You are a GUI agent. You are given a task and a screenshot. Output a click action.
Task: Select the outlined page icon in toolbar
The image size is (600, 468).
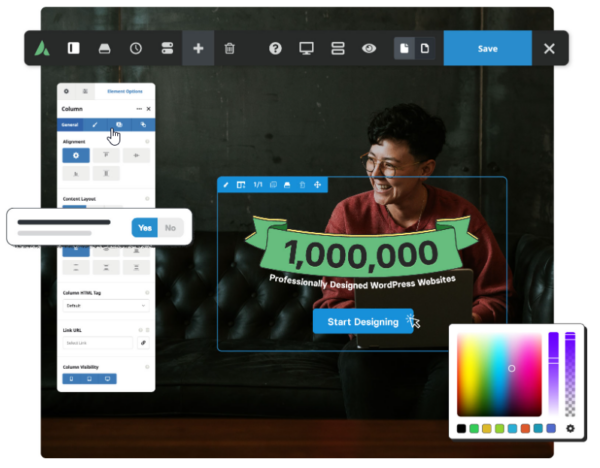click(x=425, y=49)
